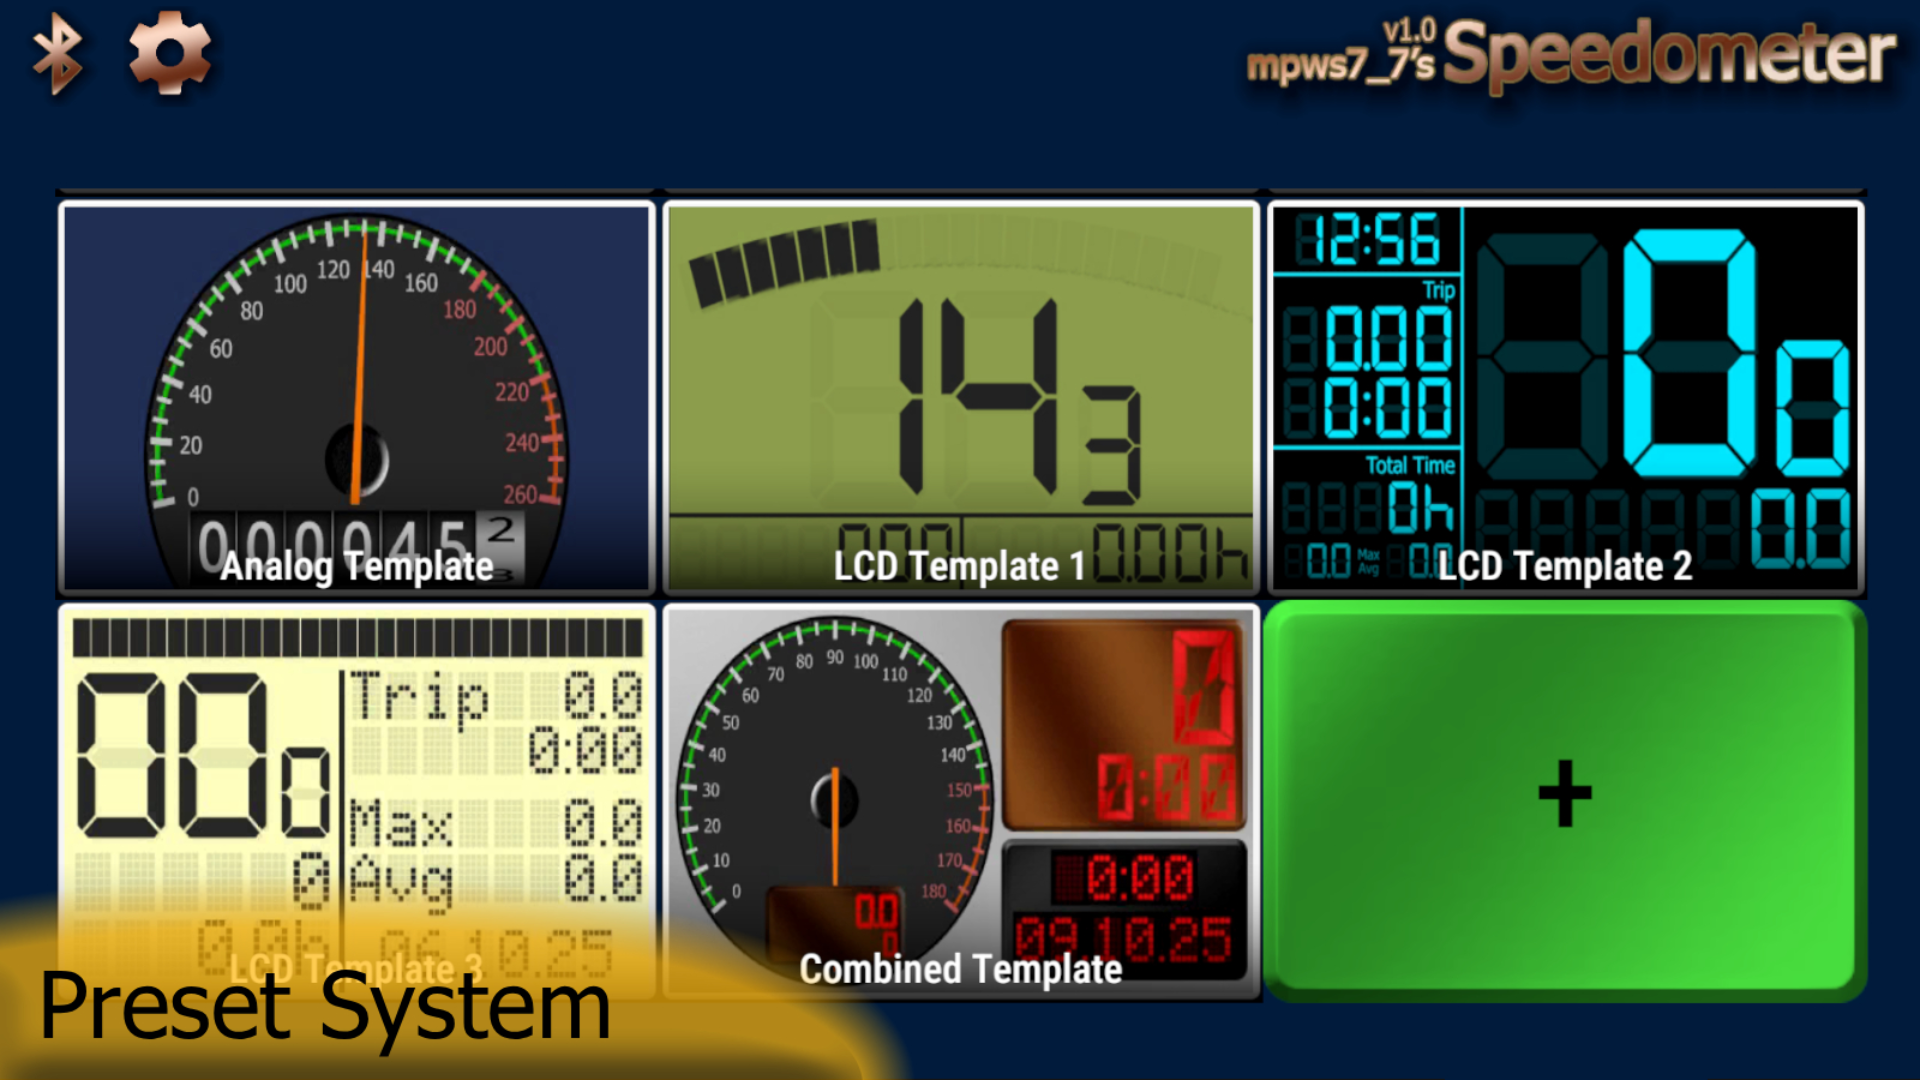Click the orange needle on analog gauge
The height and width of the screenshot is (1080, 1920).
coord(360,360)
